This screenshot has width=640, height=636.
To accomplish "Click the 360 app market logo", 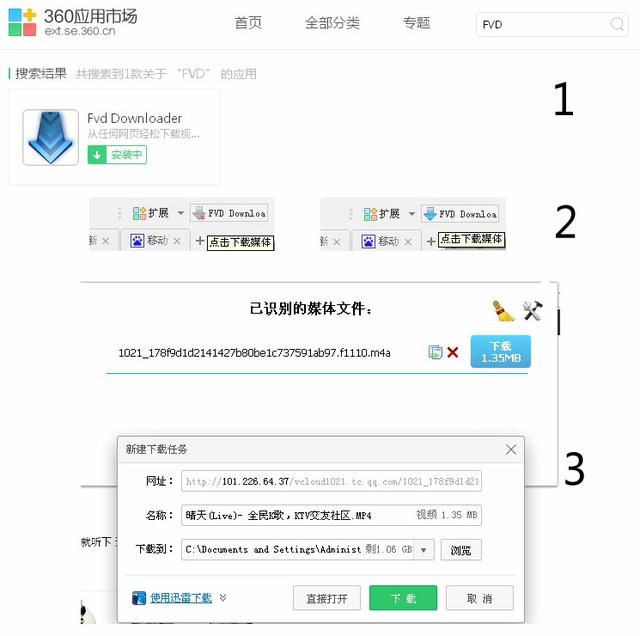I will [x=73, y=22].
